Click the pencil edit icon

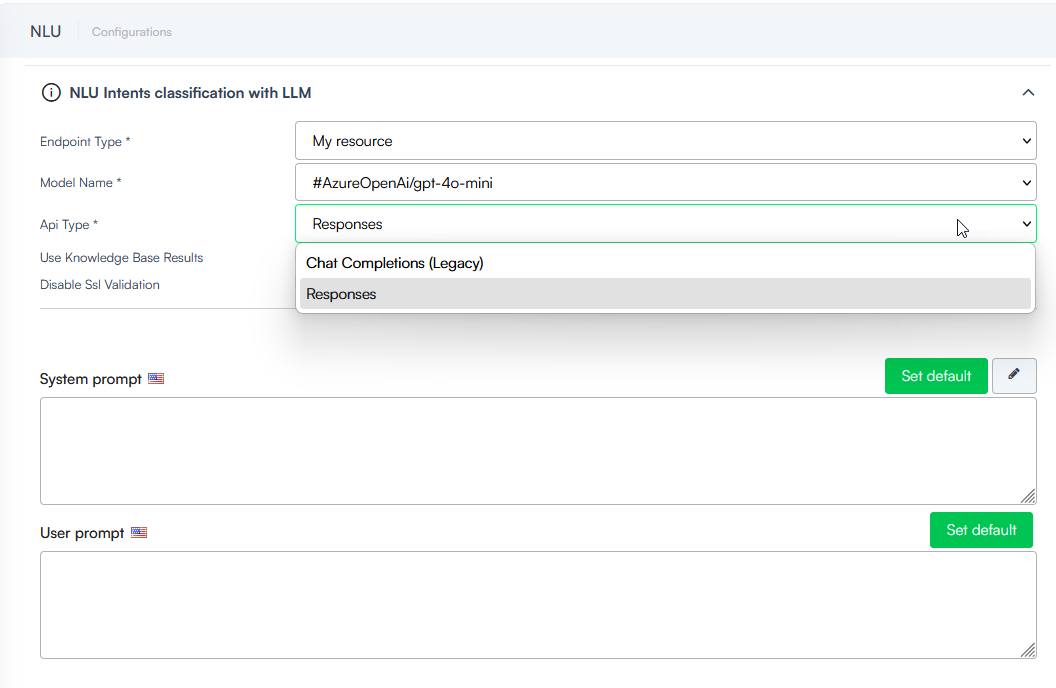[1014, 375]
